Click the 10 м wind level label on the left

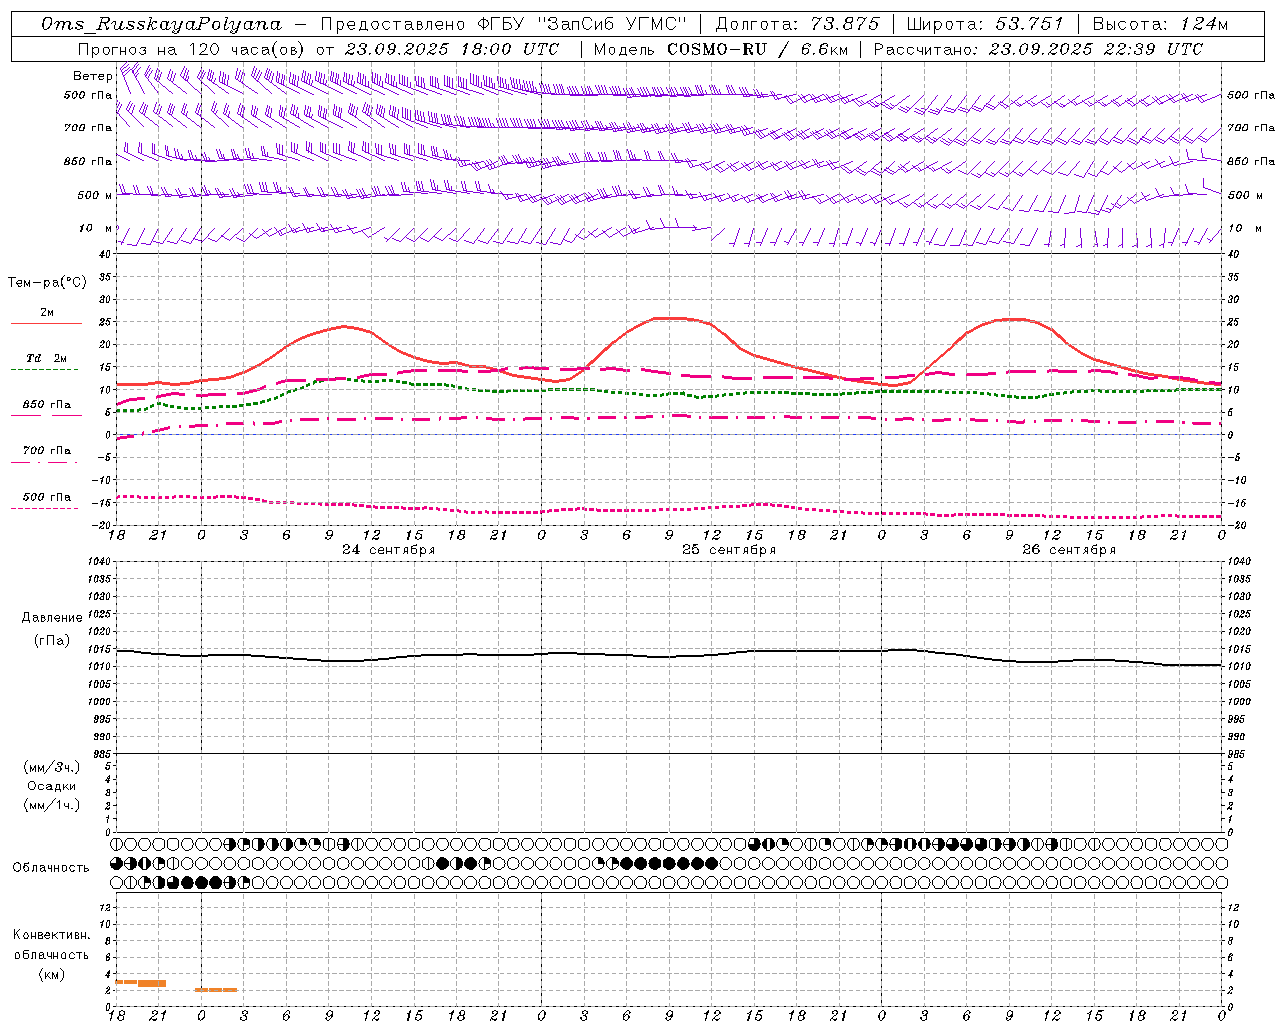point(95,228)
